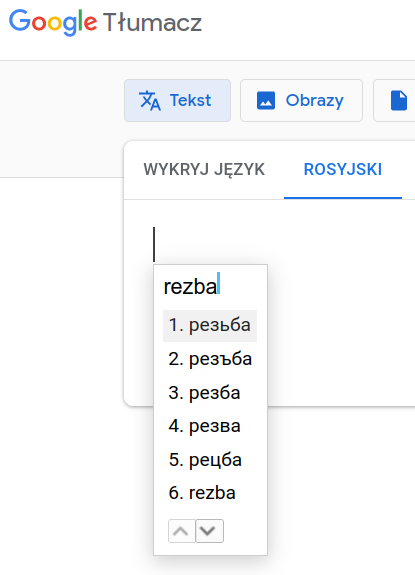This screenshot has width=415, height=575.
Task: Click the Google logo
Action: point(53,22)
